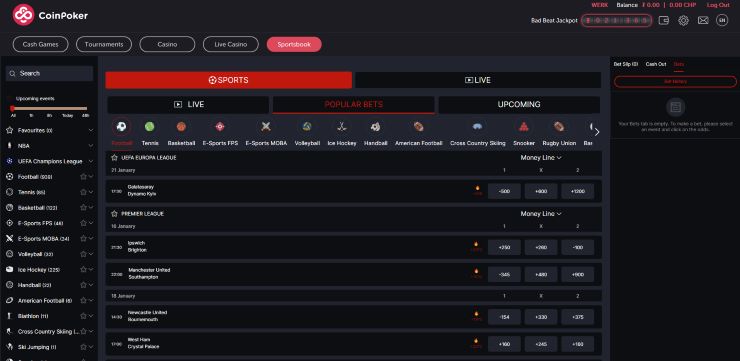Toggle favourite star for Volleyball in sidebar

click(84, 254)
